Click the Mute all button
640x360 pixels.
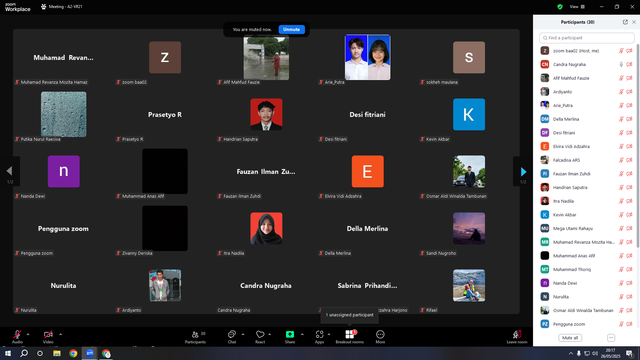tap(570, 338)
